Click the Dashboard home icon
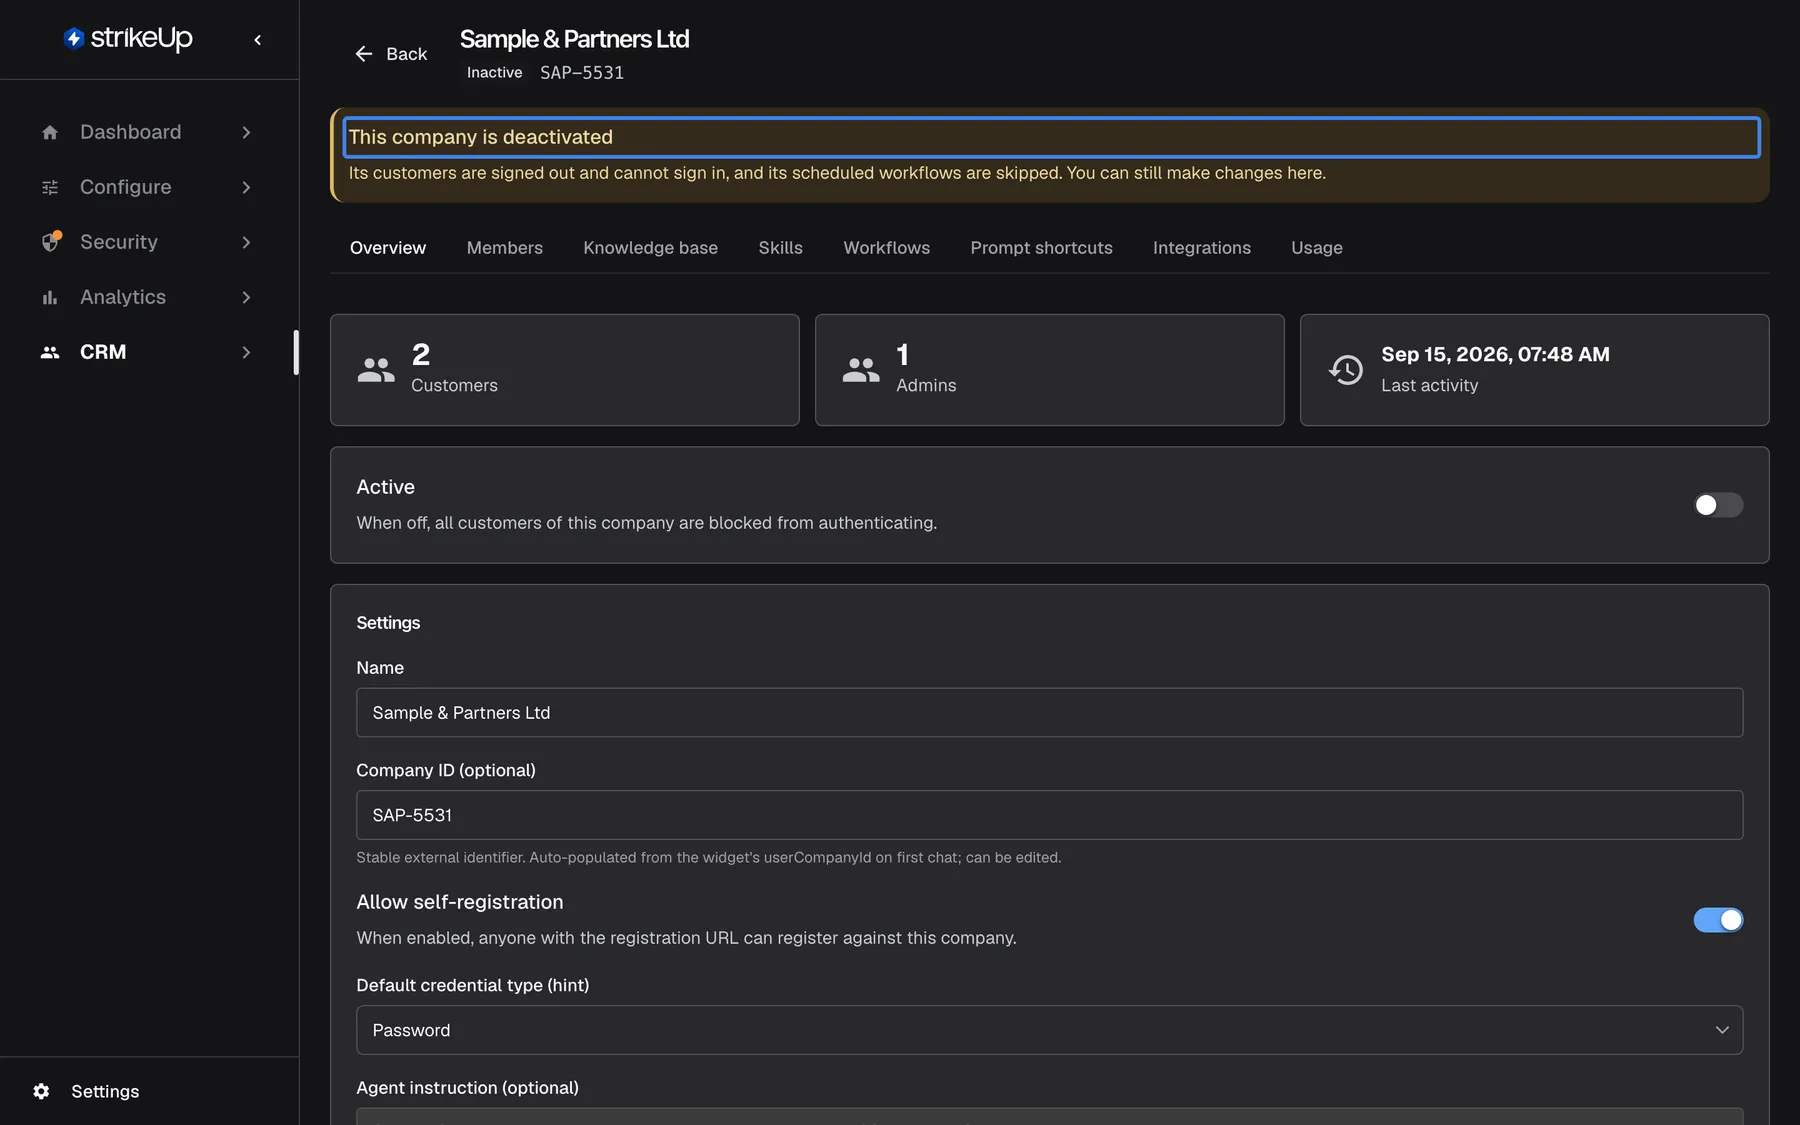The height and width of the screenshot is (1125, 1800). tap(50, 132)
